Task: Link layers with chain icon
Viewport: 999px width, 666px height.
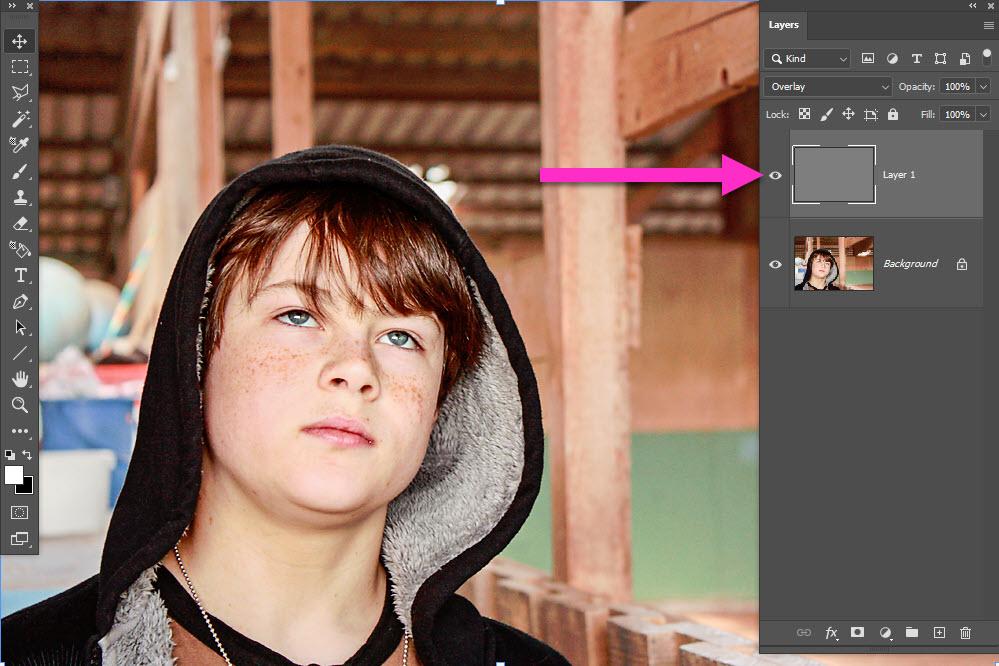Action: 804,632
